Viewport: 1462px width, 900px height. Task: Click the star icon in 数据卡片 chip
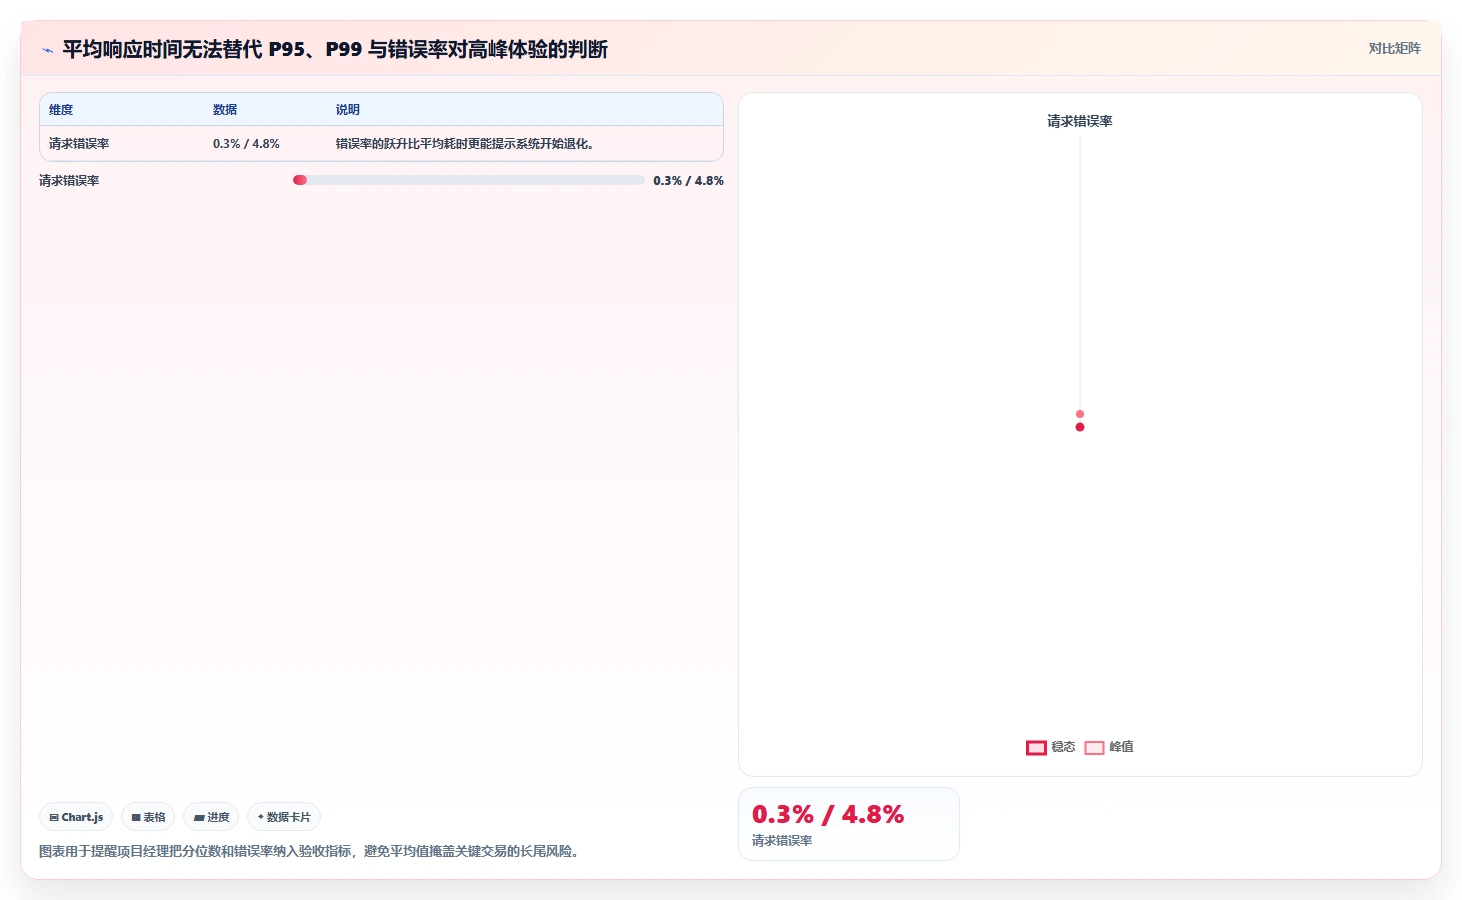261,817
